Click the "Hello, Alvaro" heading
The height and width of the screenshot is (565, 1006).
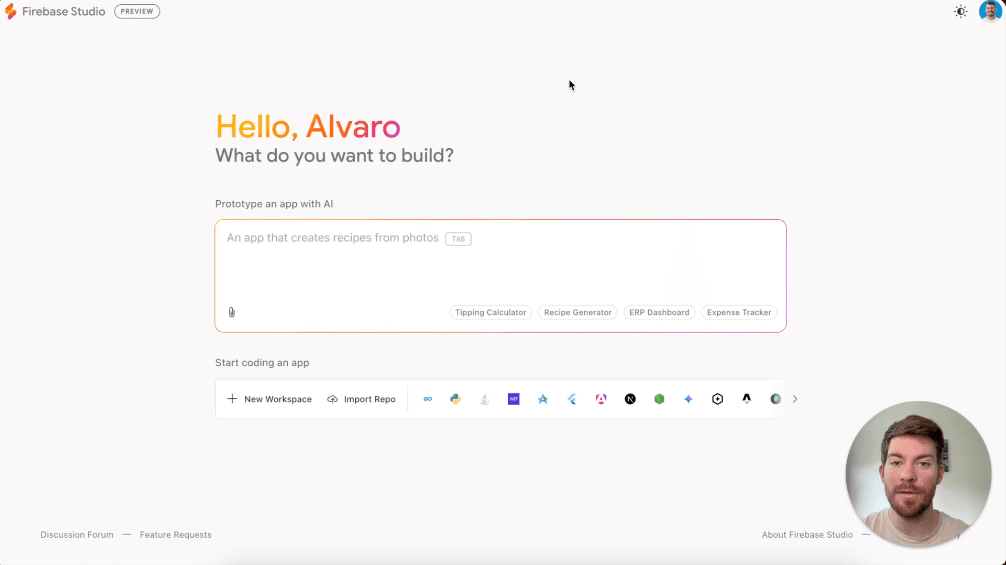coord(308,126)
